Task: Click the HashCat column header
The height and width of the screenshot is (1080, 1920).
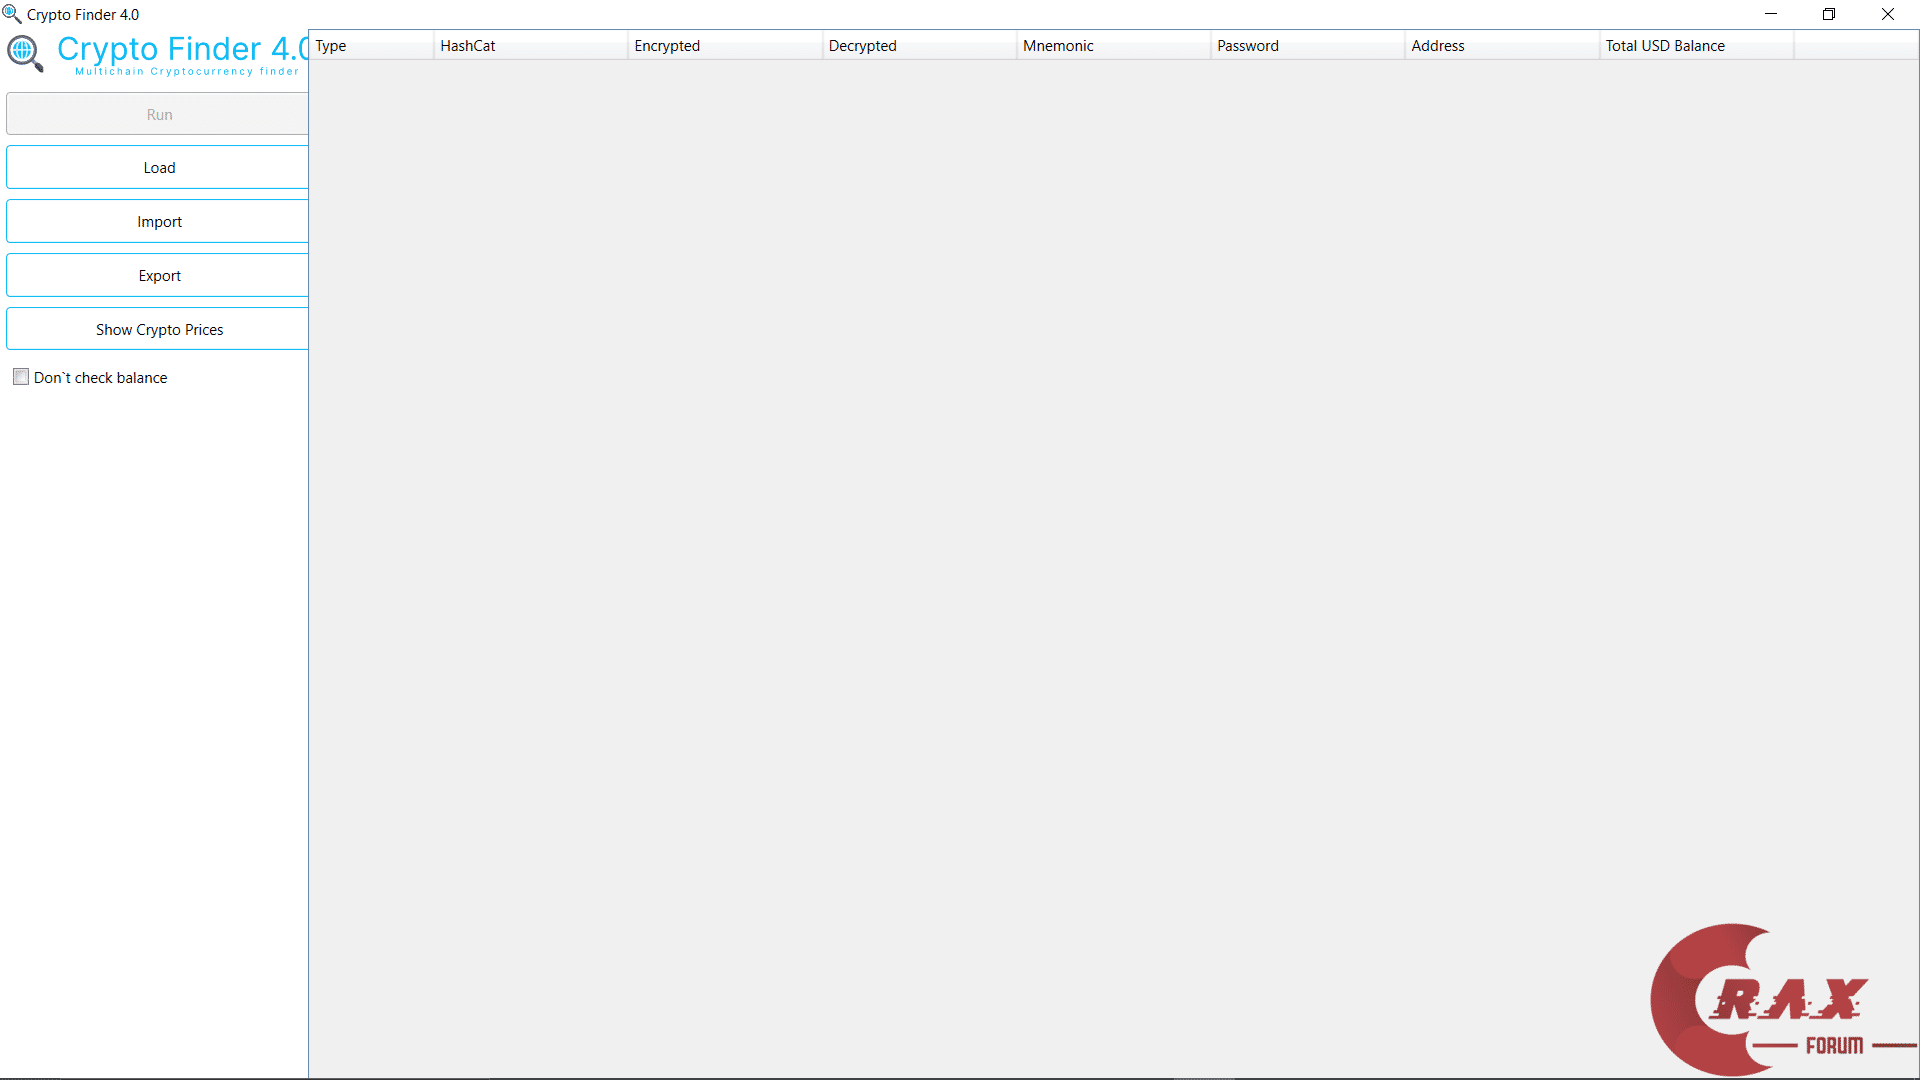Action: 530,45
